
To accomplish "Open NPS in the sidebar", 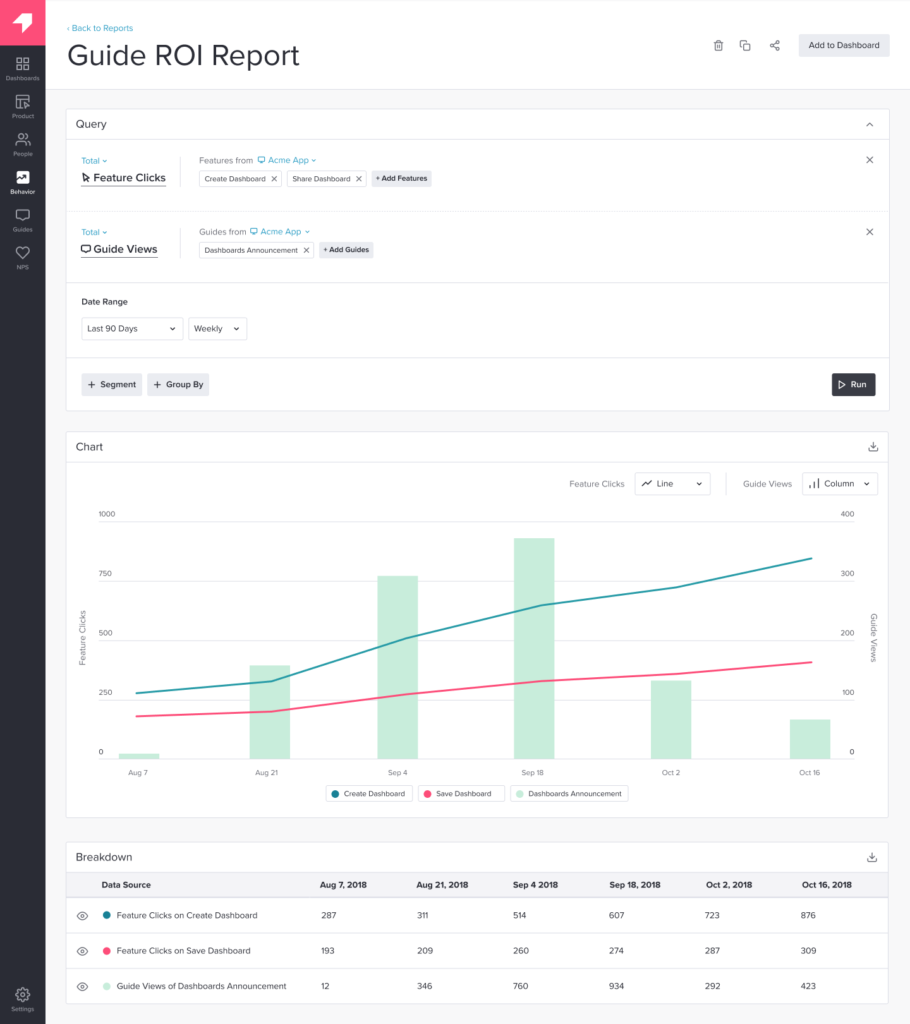I will [x=22, y=257].
